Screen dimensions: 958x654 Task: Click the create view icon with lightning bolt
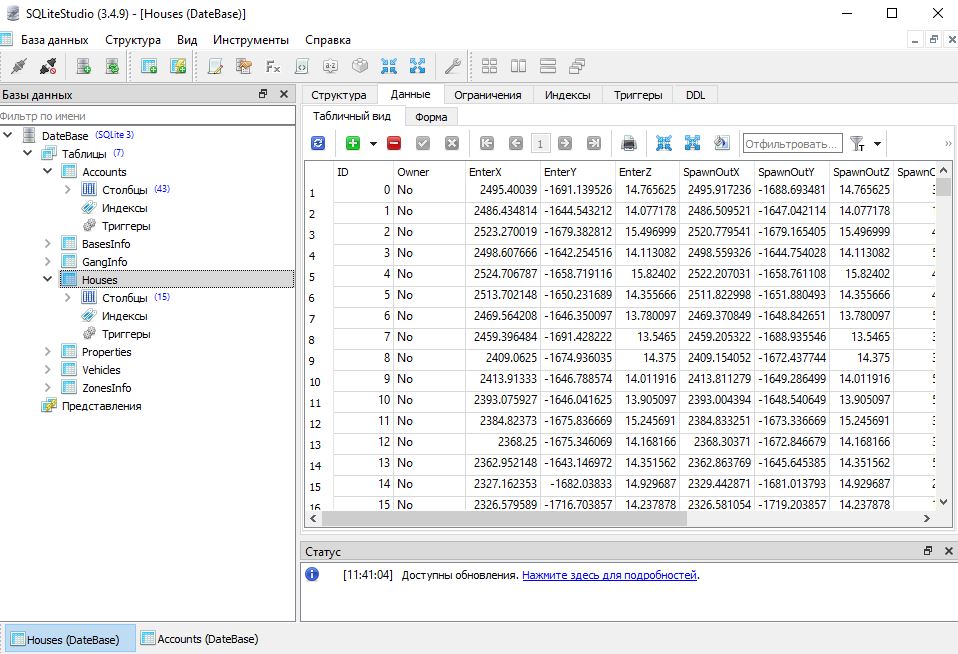(178, 66)
